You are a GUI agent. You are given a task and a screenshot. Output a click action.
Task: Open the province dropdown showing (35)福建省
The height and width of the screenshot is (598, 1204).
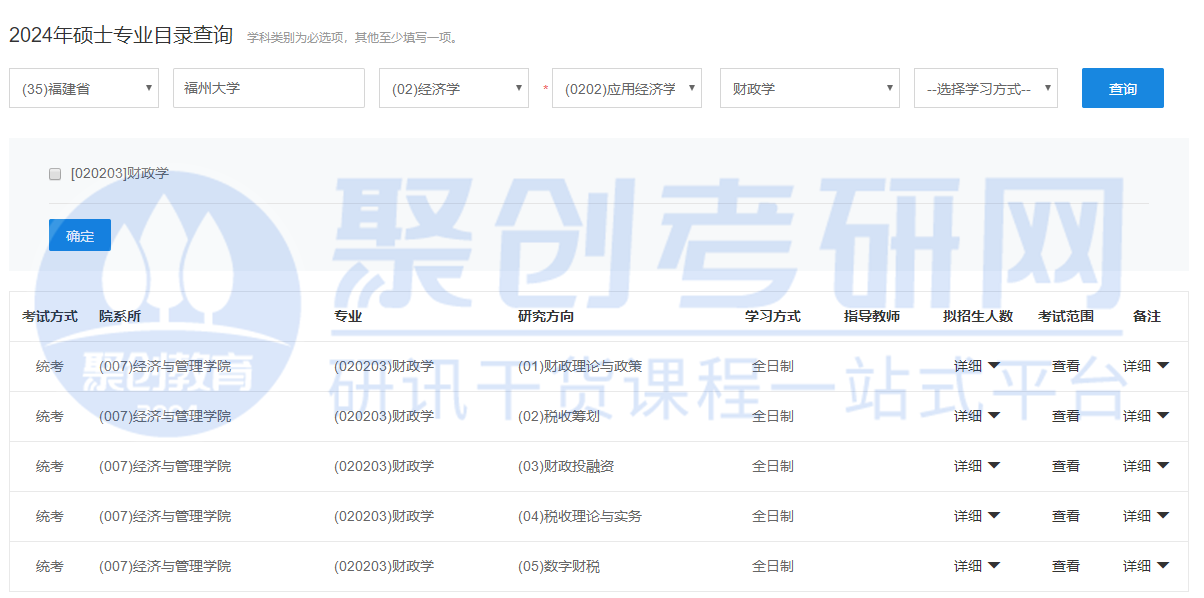[x=84, y=88]
